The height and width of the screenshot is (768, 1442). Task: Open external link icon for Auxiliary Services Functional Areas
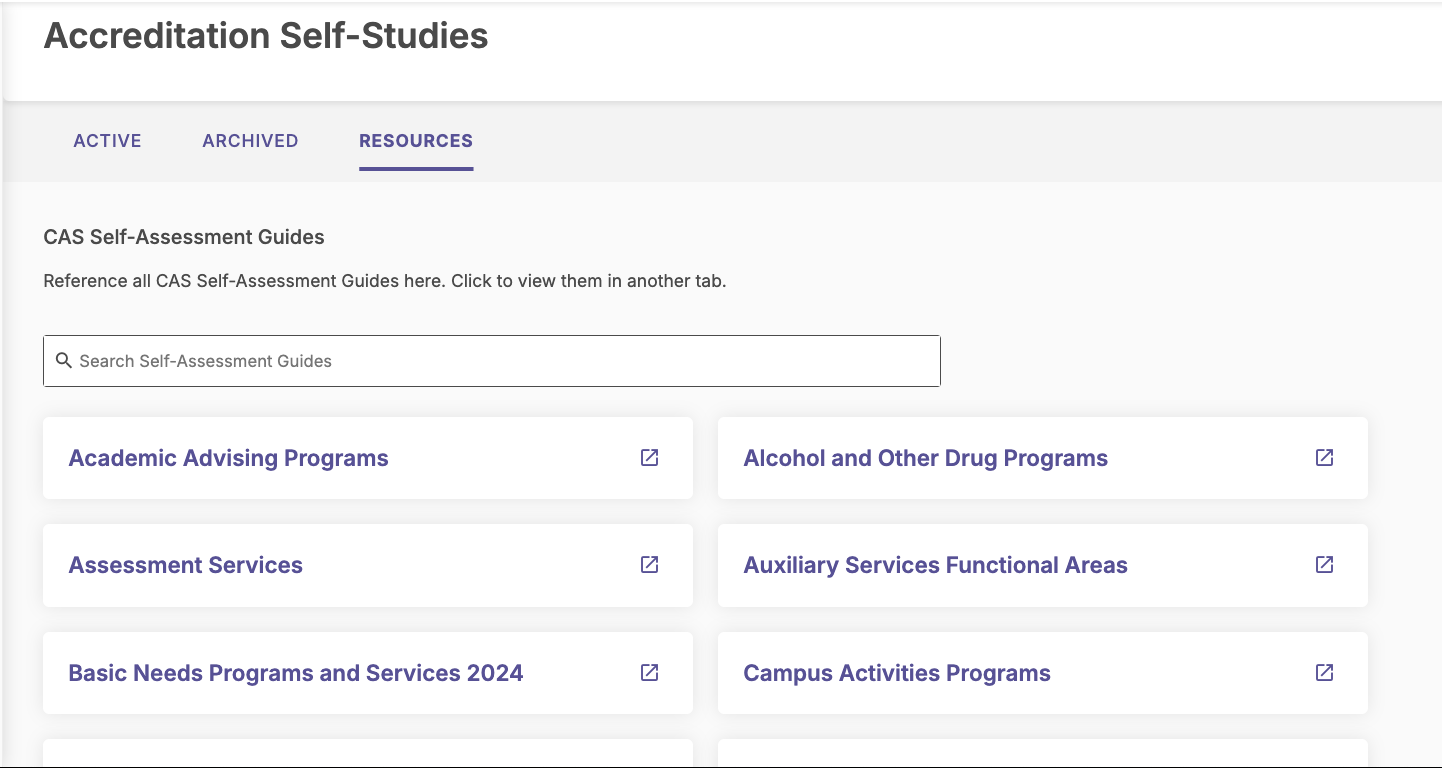1324,565
